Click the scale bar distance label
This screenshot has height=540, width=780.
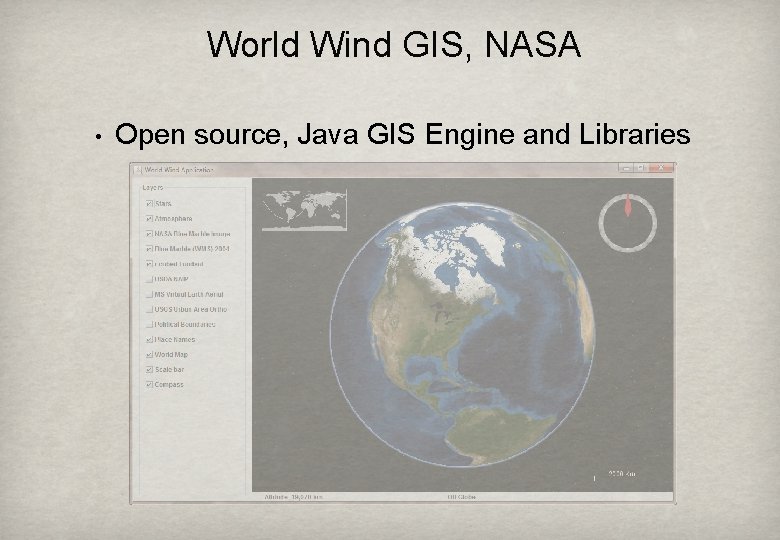622,474
